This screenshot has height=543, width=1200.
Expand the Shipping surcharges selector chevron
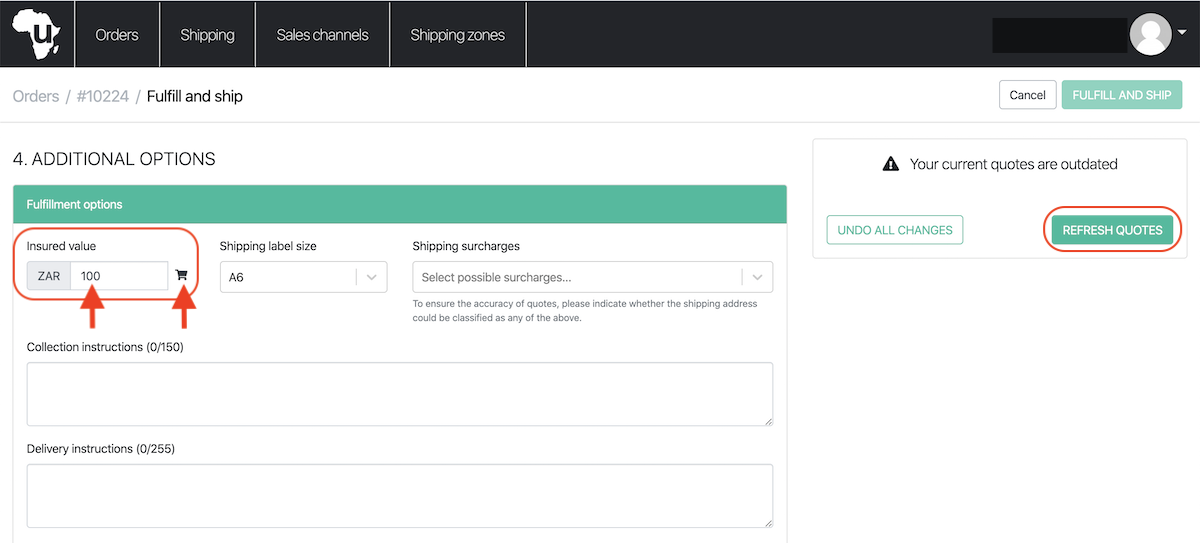(757, 277)
